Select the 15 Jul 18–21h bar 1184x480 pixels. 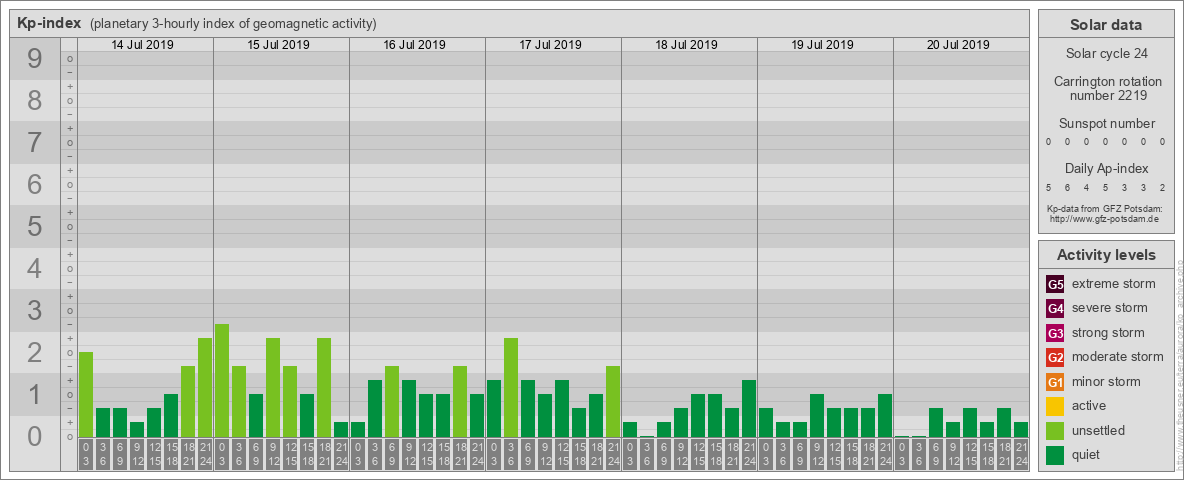[x=324, y=388]
